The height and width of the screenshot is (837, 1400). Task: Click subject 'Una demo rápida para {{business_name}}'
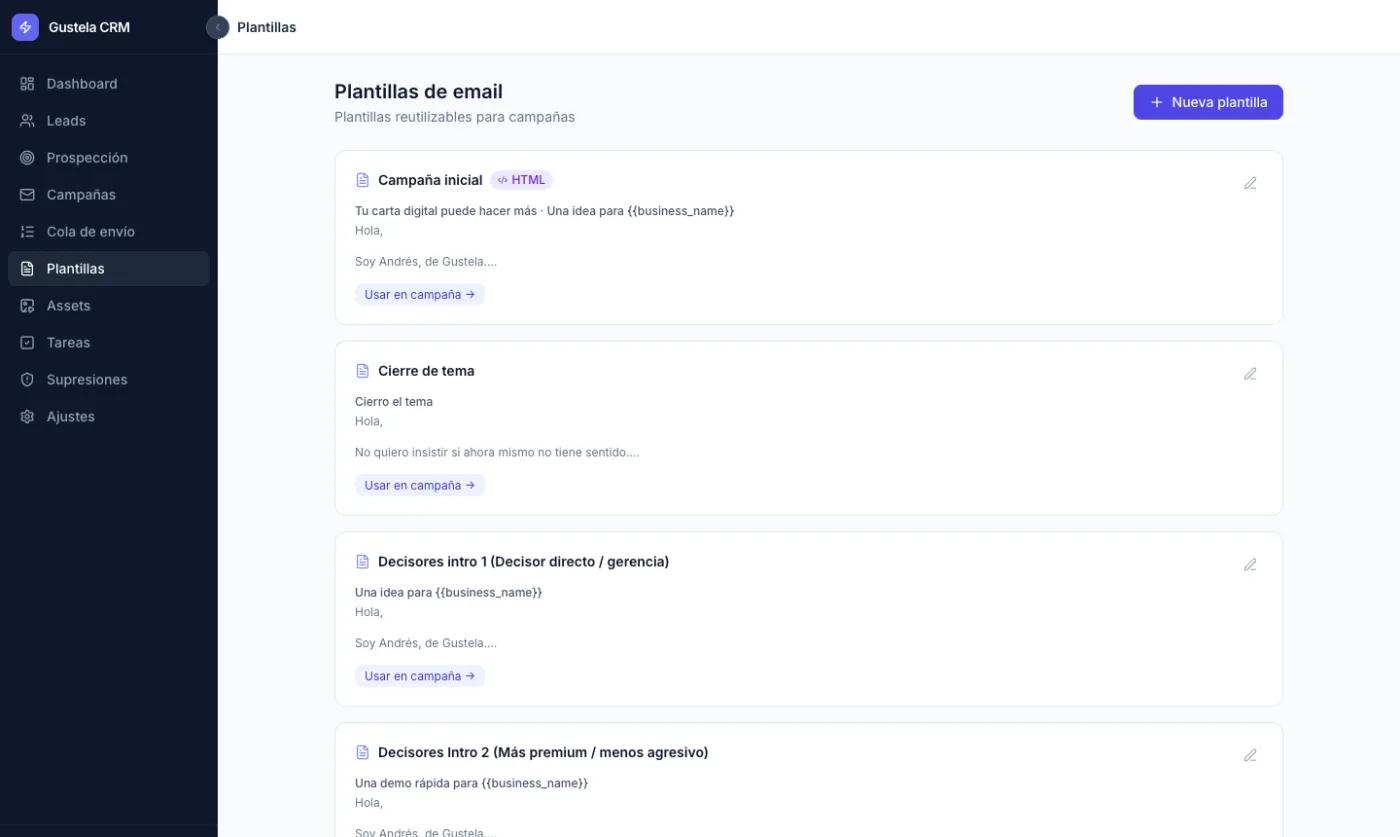471,783
